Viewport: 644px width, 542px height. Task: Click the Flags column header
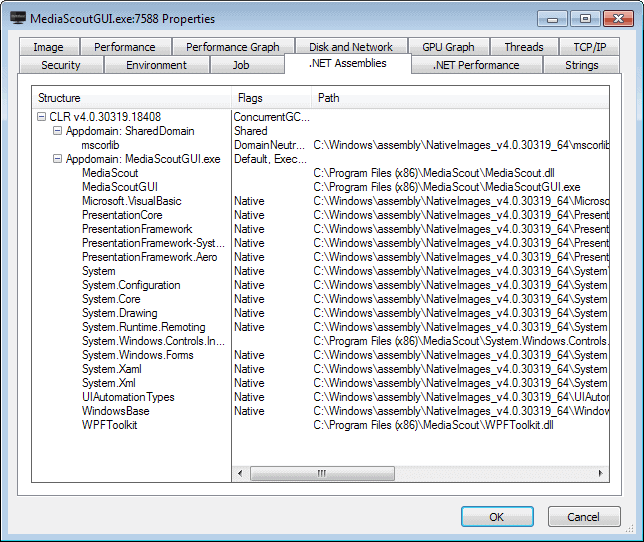(270, 98)
